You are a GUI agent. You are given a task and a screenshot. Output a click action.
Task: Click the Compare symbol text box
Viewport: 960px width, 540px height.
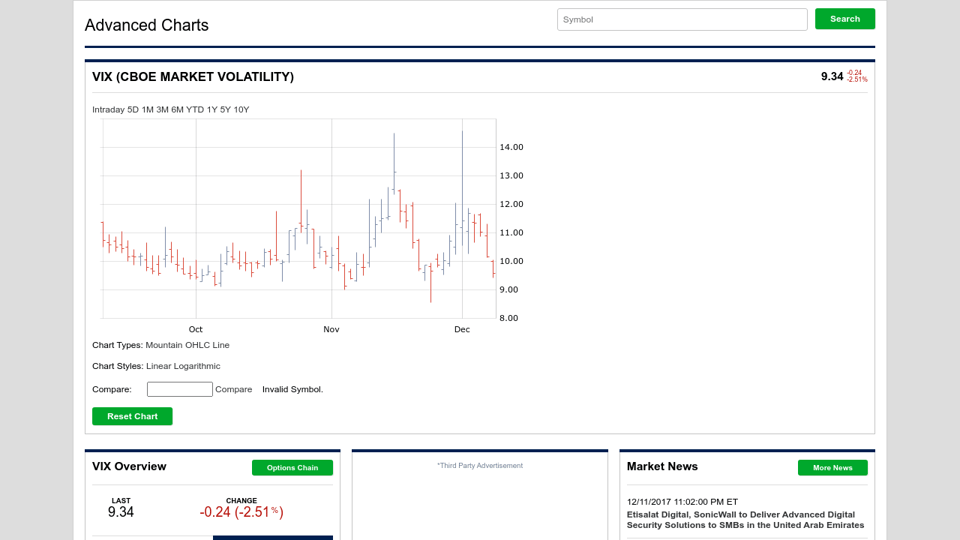180,389
